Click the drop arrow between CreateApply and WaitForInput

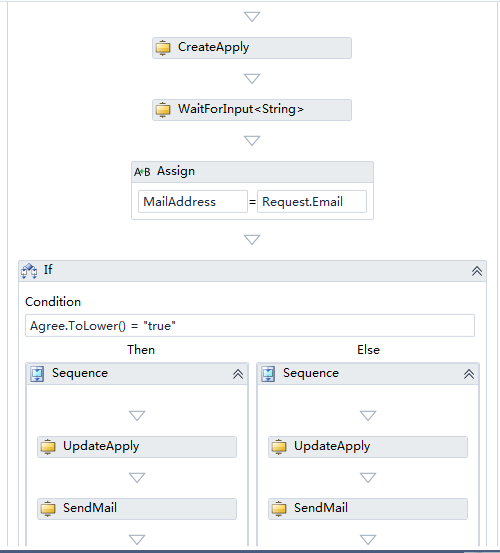(252, 79)
